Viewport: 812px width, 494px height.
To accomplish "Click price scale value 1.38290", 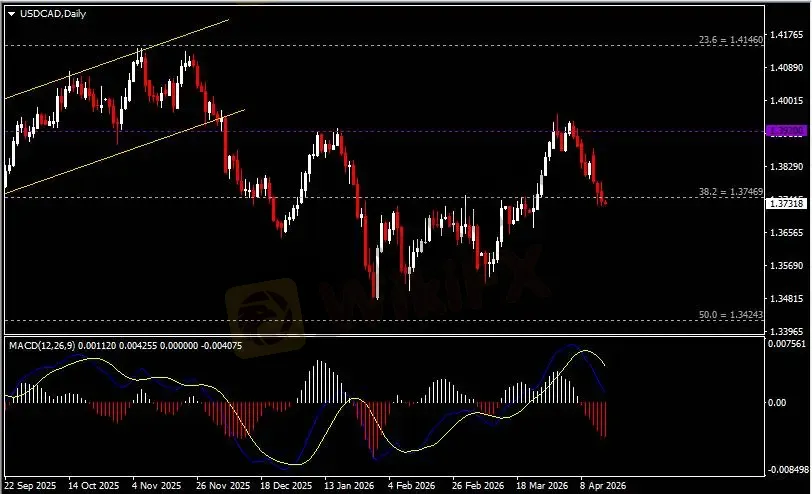I will (x=787, y=166).
